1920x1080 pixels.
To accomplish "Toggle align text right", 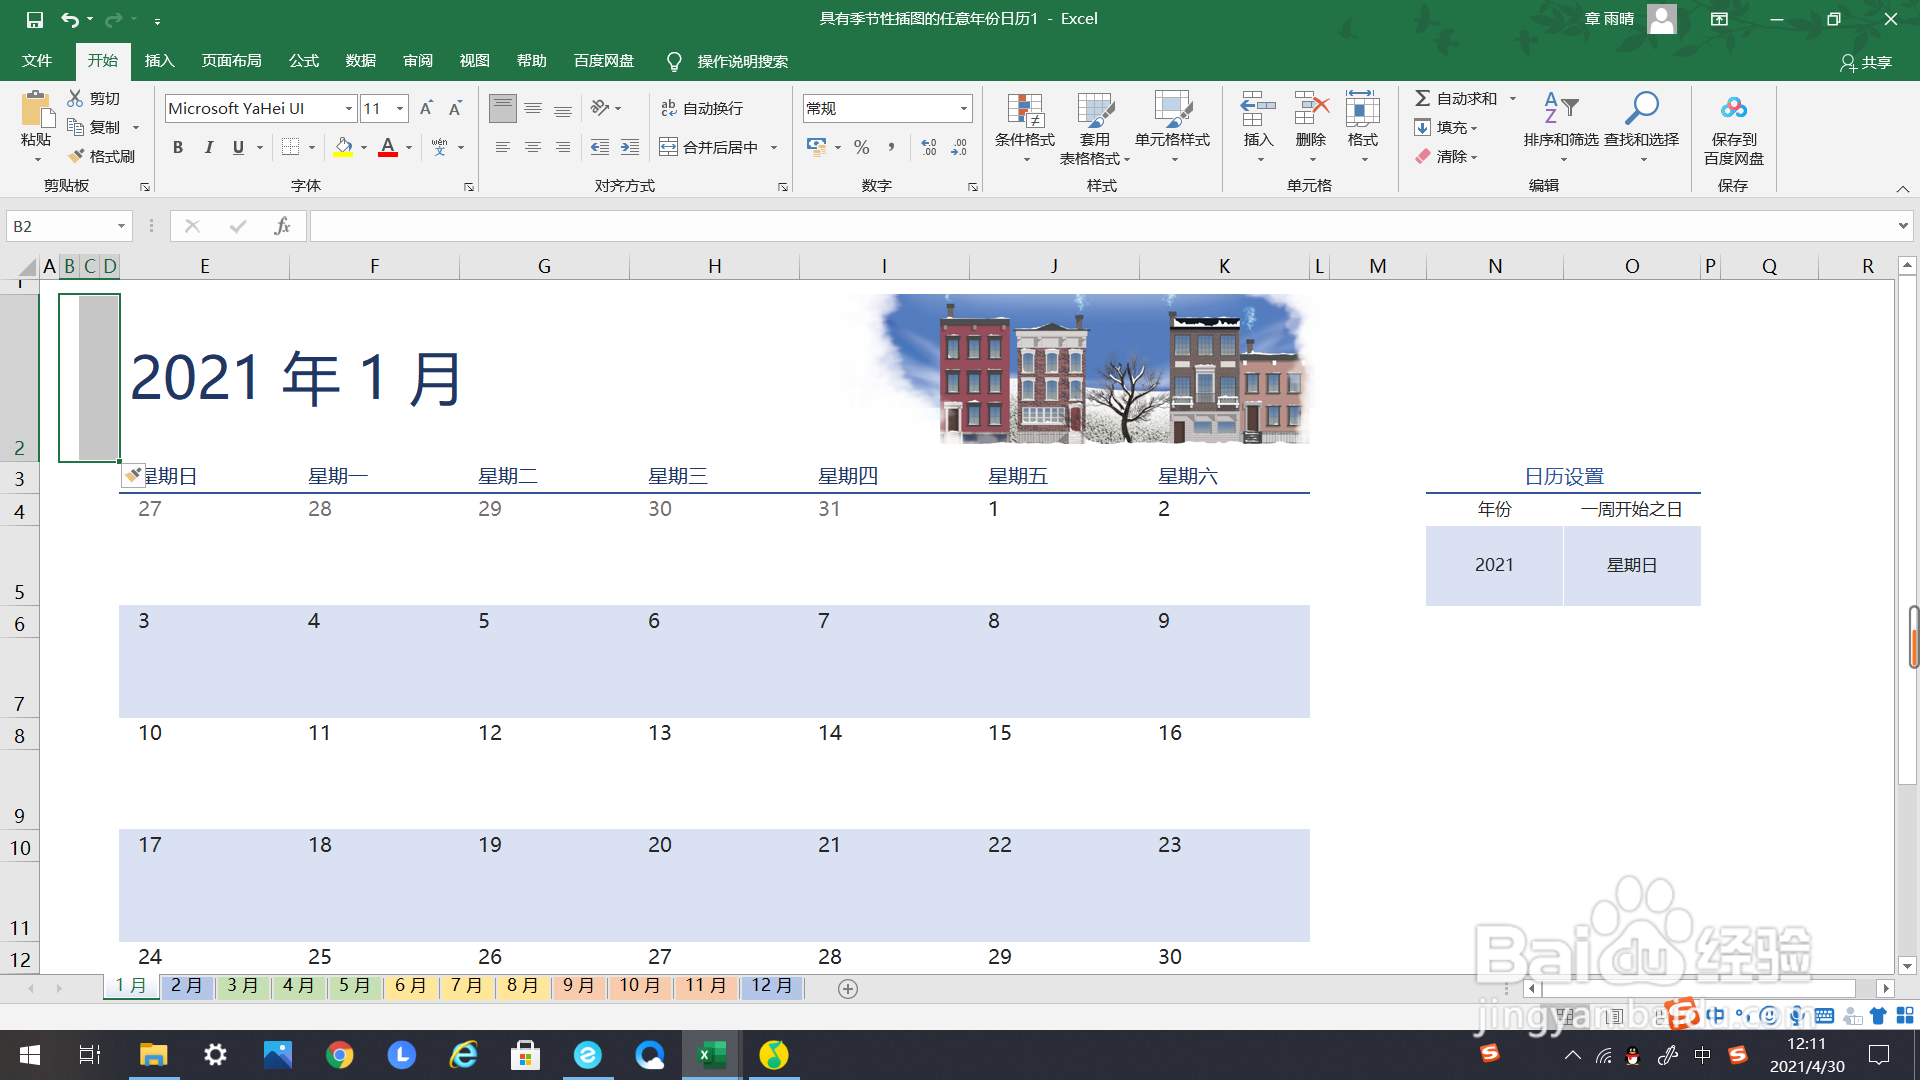I will (x=563, y=147).
